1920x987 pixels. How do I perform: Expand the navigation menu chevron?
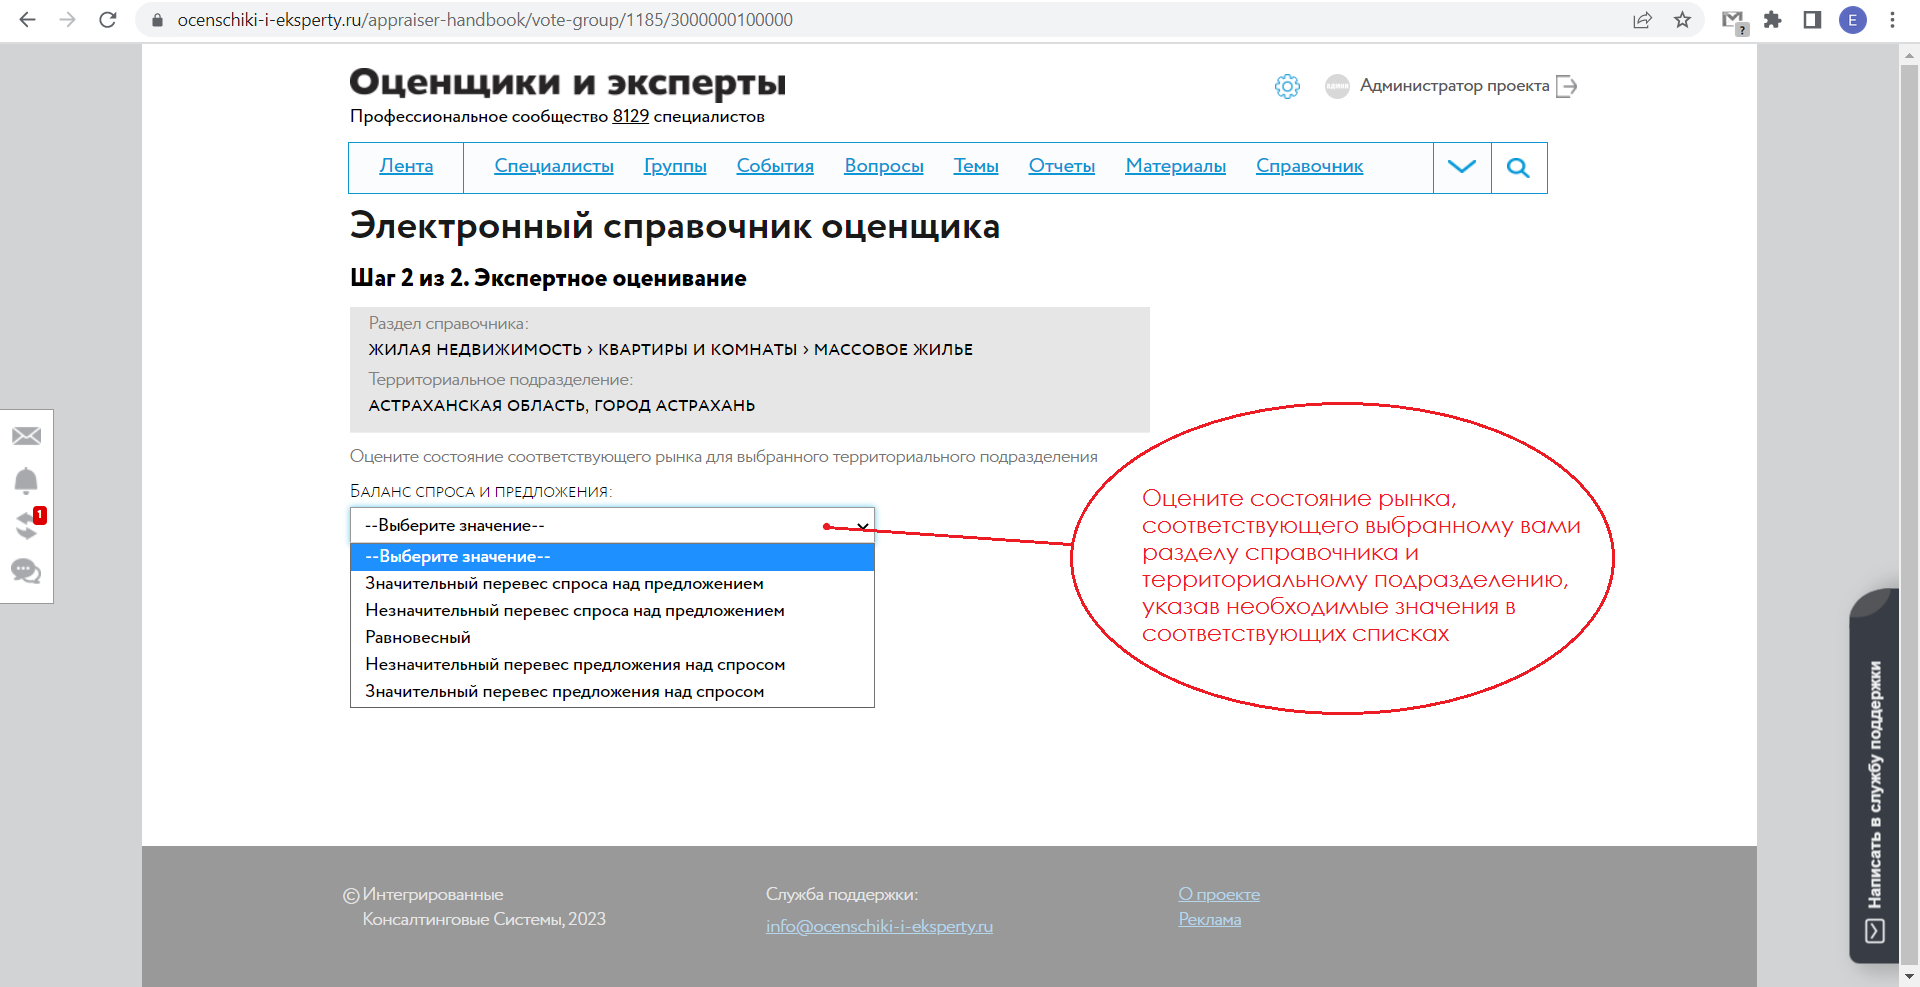(x=1462, y=168)
